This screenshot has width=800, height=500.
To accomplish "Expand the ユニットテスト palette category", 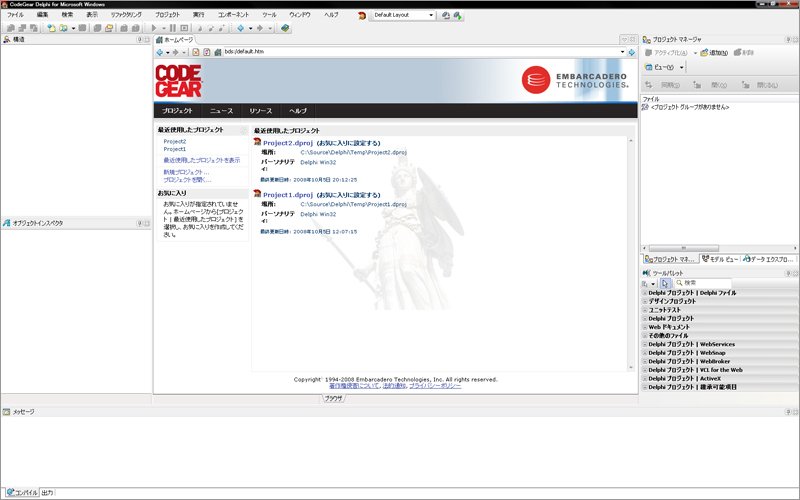I will pos(645,310).
